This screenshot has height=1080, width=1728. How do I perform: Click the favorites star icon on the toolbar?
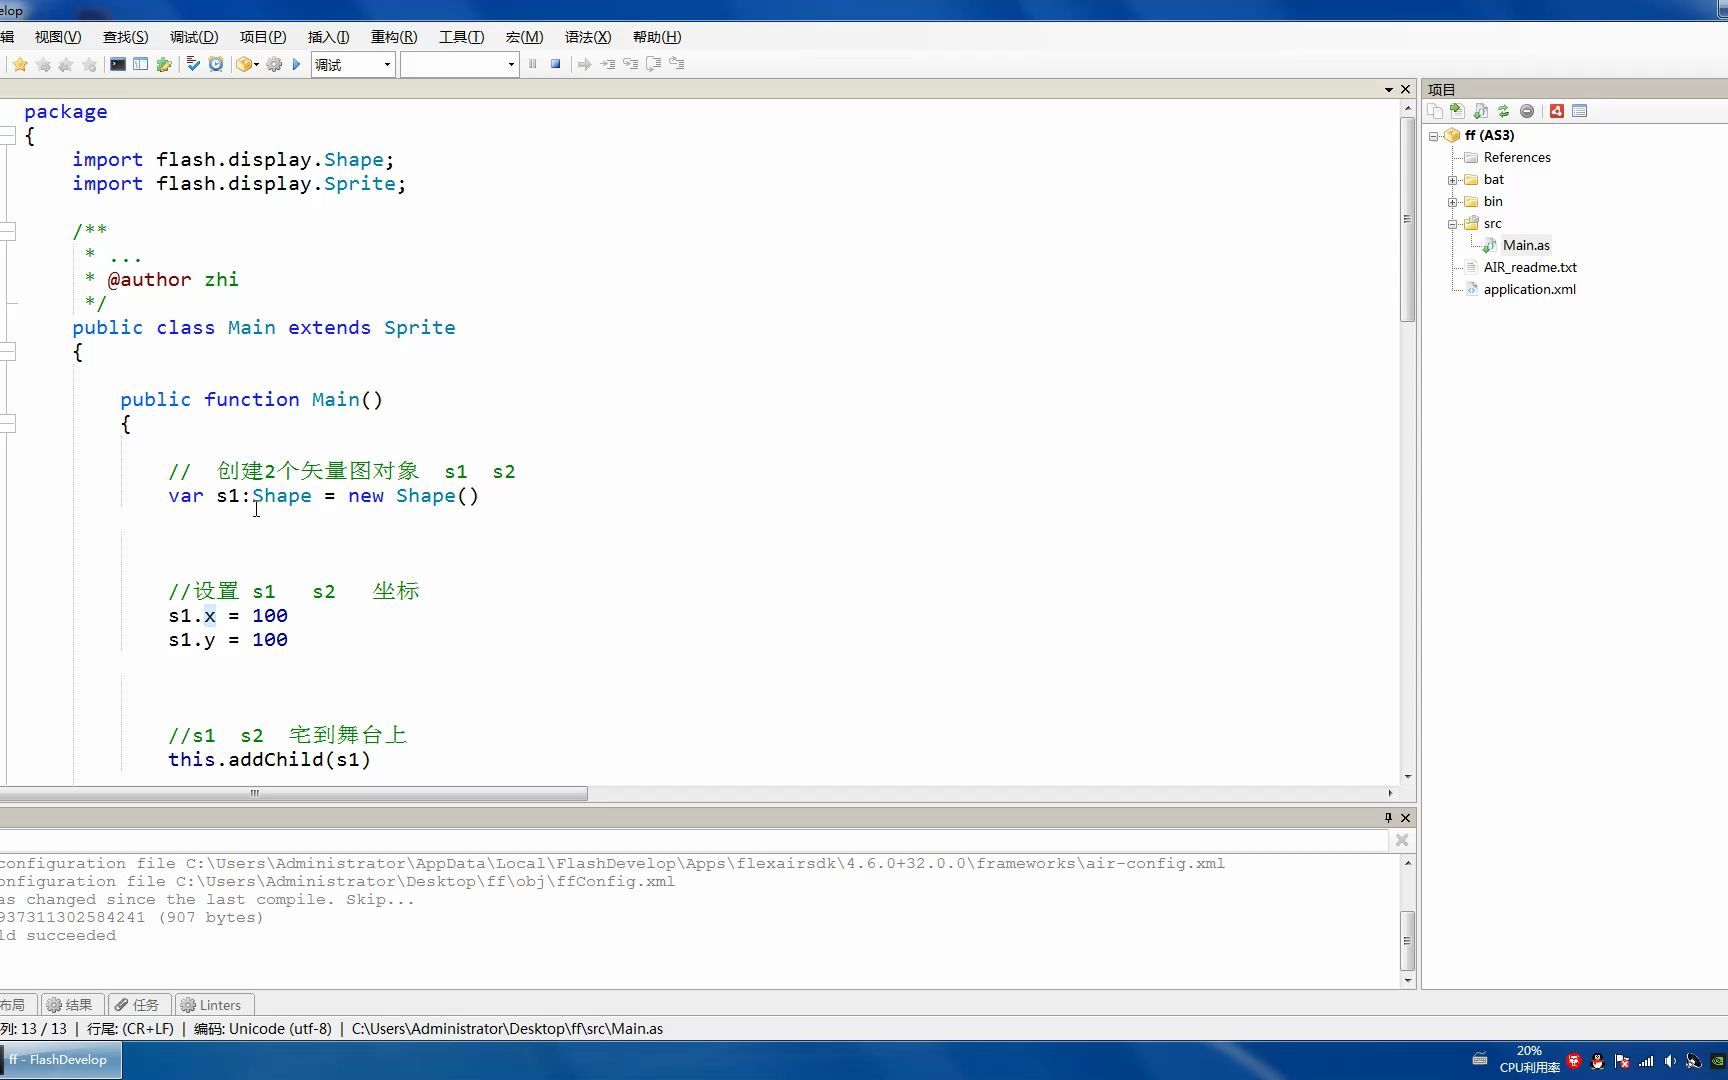pyautogui.click(x=20, y=64)
